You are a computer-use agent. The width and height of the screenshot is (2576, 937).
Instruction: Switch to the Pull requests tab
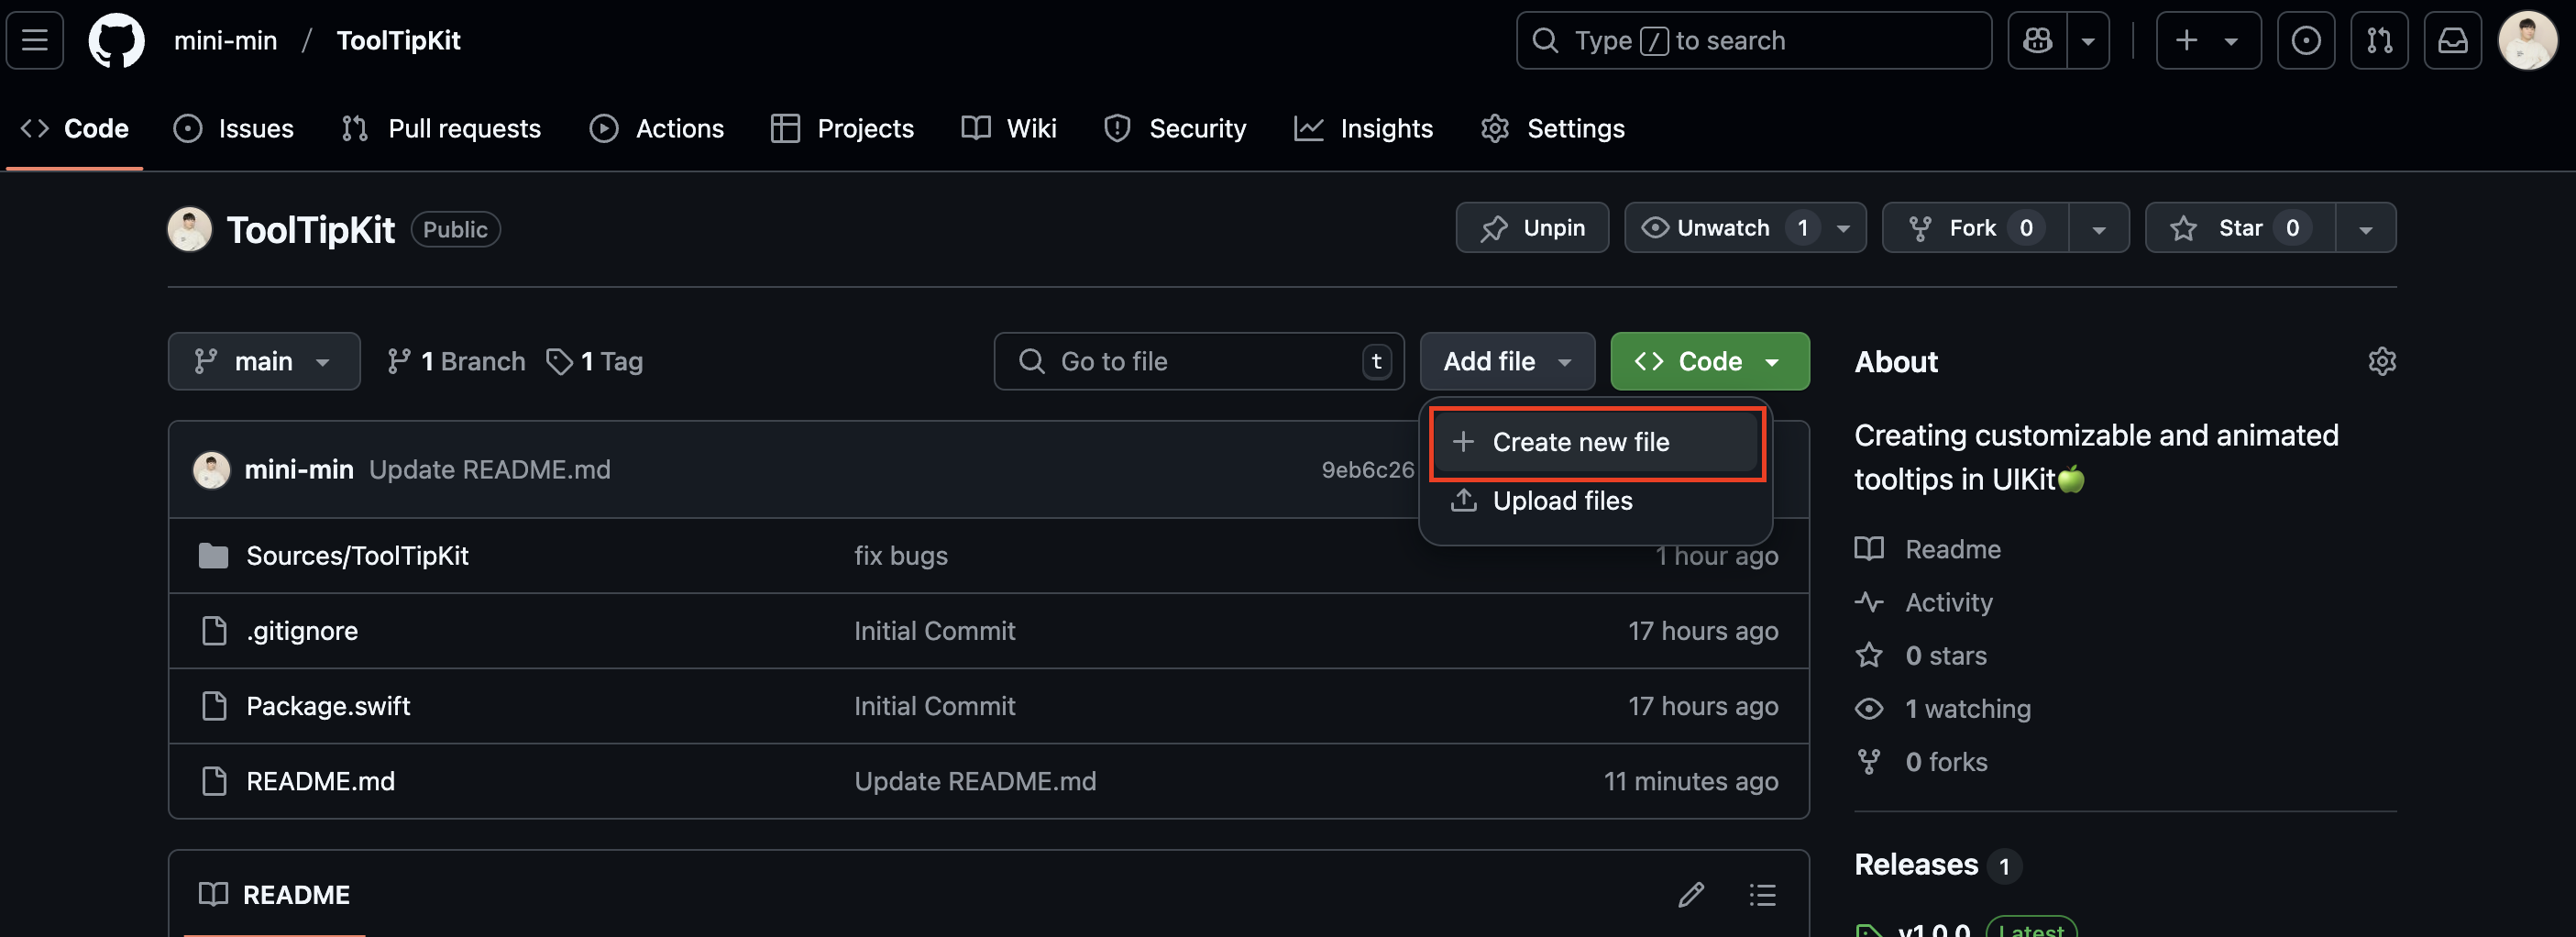coord(441,129)
